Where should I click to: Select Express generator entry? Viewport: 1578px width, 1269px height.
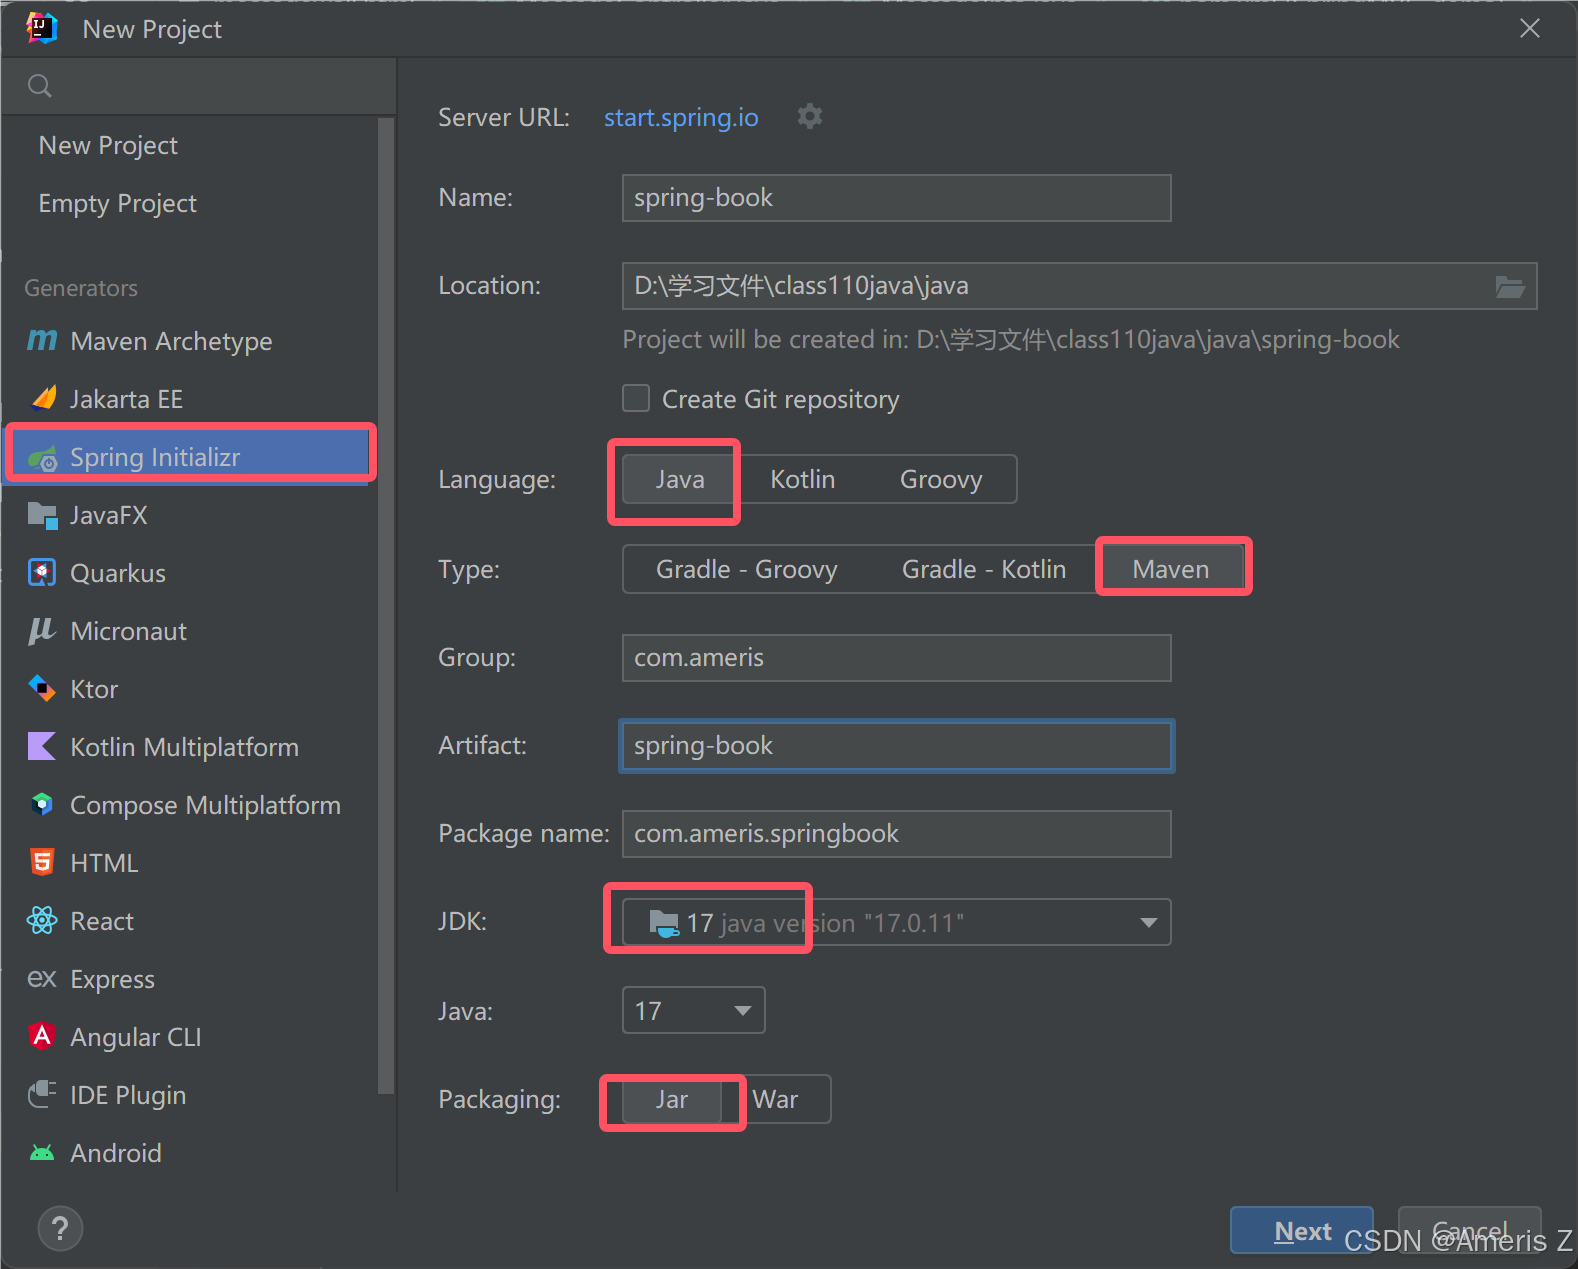pos(190,980)
